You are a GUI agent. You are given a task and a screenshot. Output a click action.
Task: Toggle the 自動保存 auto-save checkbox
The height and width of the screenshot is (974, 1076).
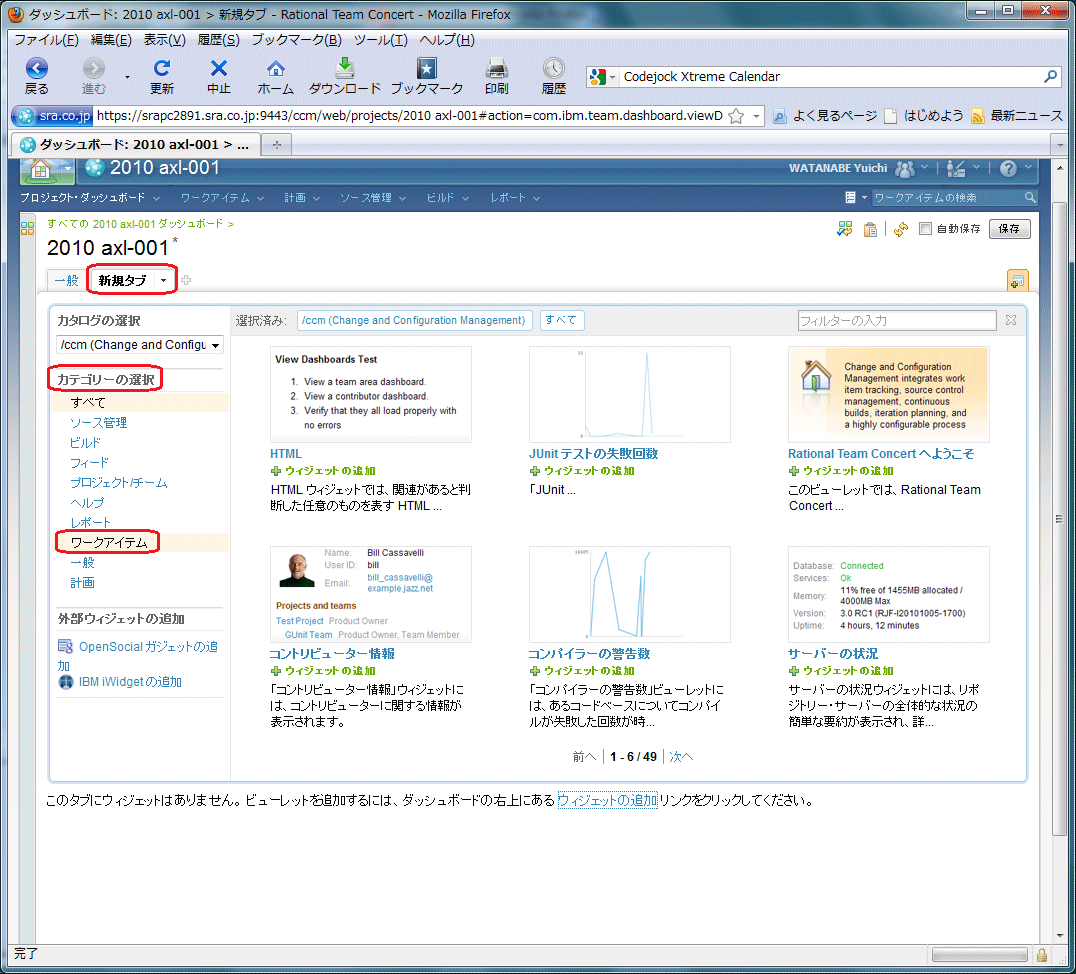[925, 229]
